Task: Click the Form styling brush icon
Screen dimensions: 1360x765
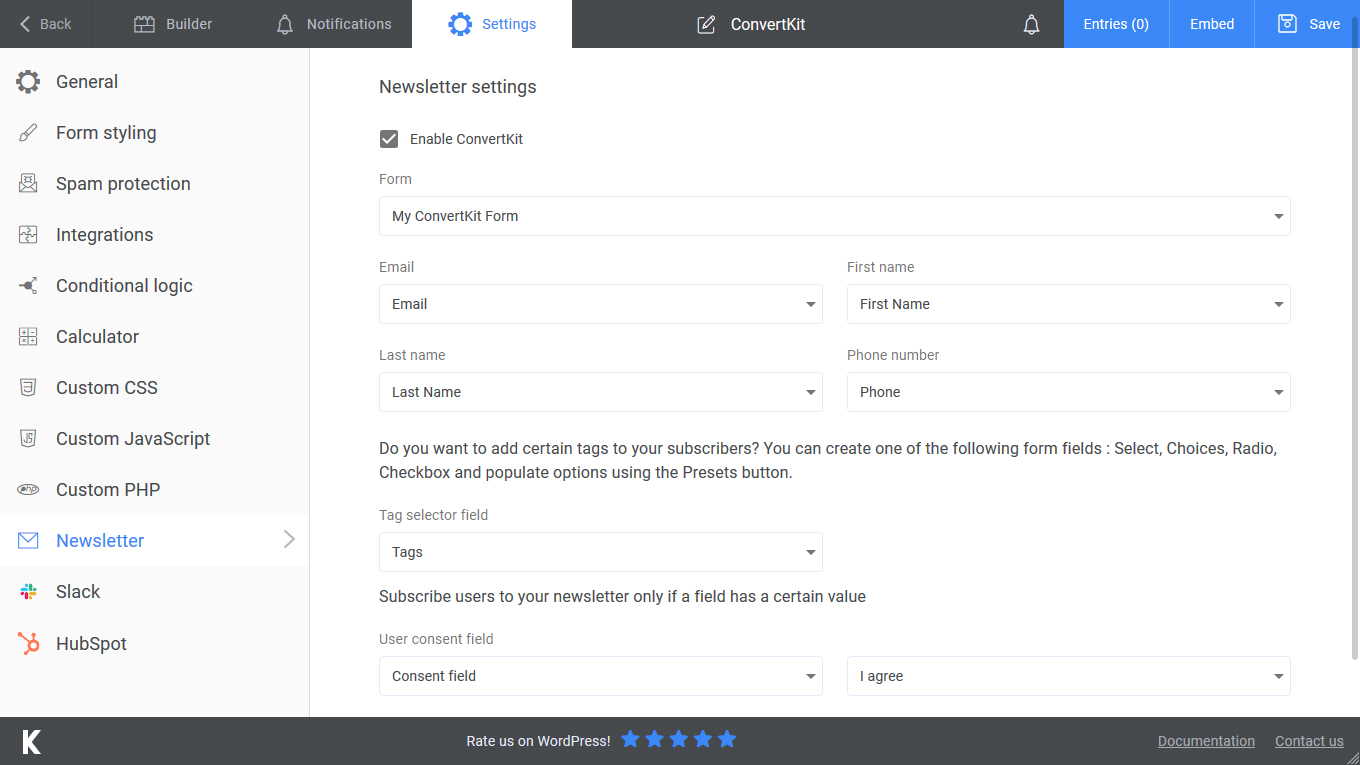Action: click(28, 133)
